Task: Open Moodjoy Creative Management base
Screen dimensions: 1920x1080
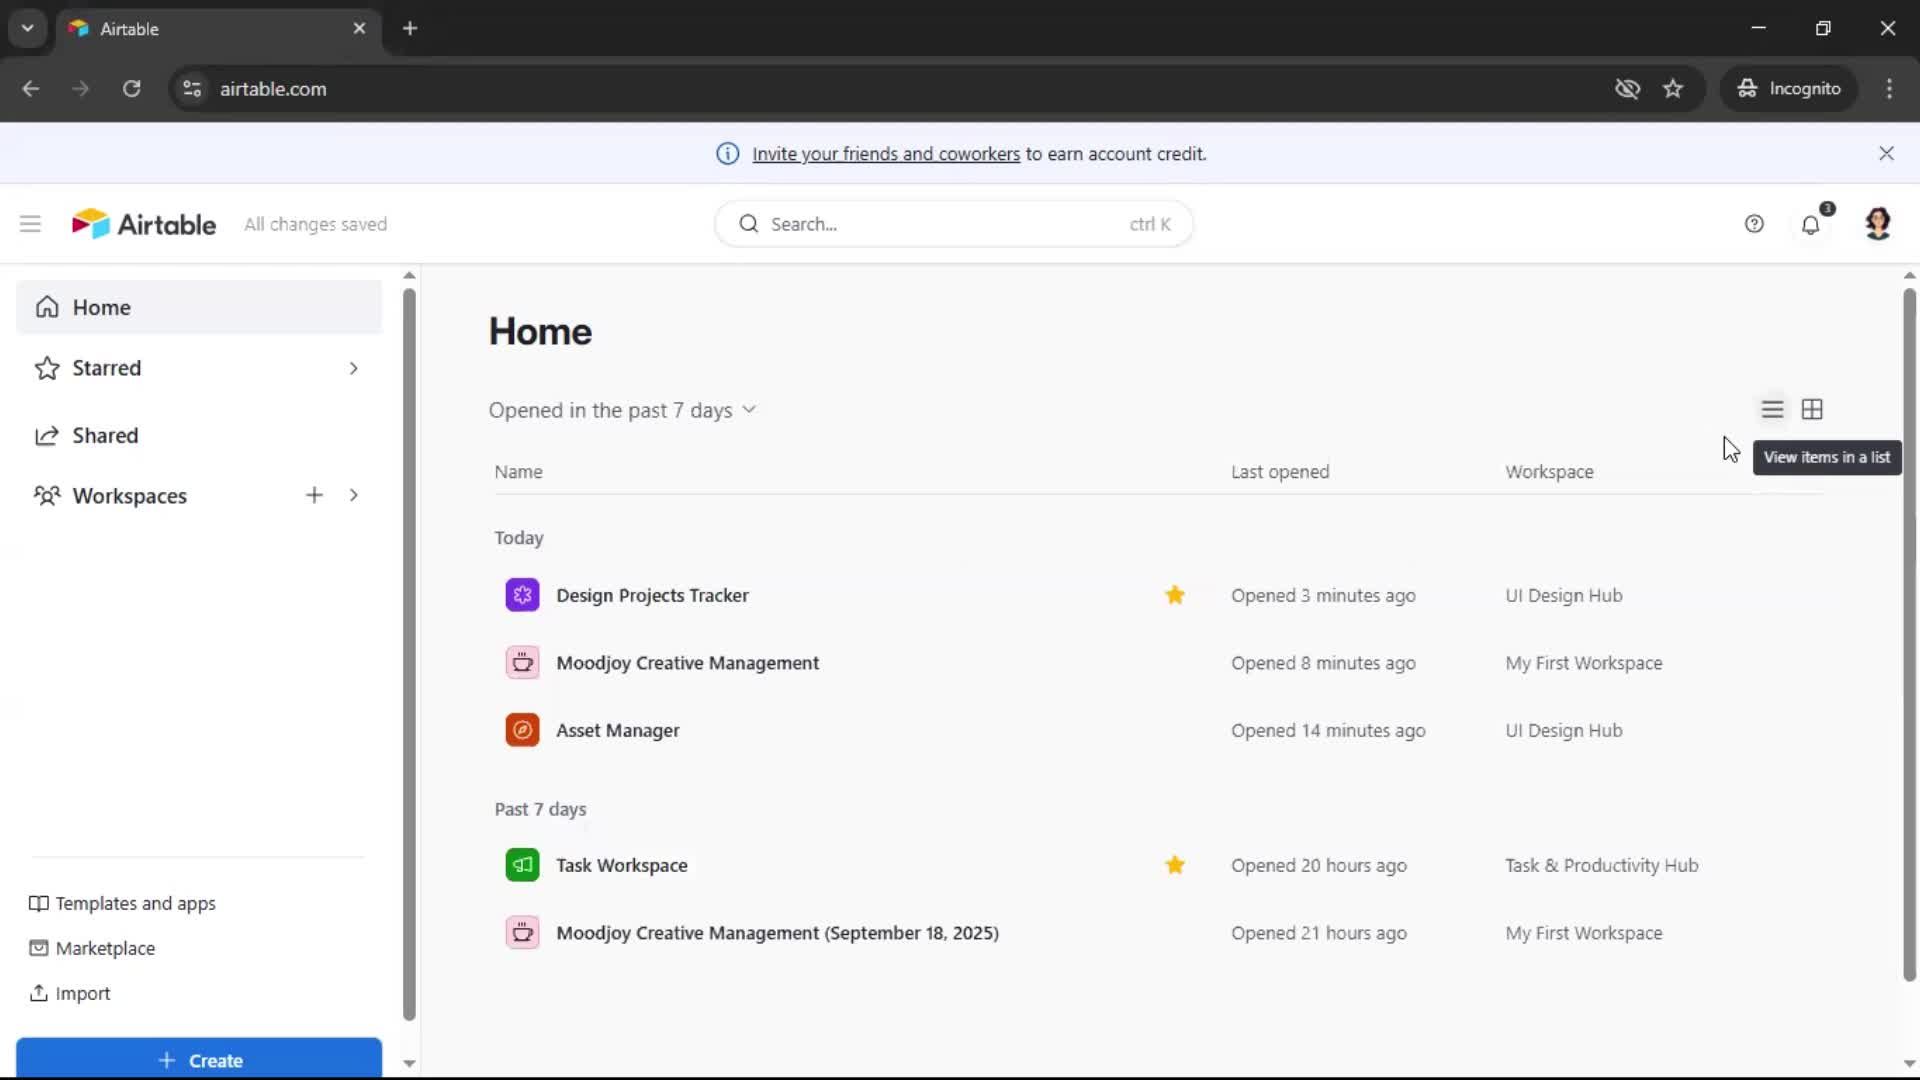Action: point(687,663)
